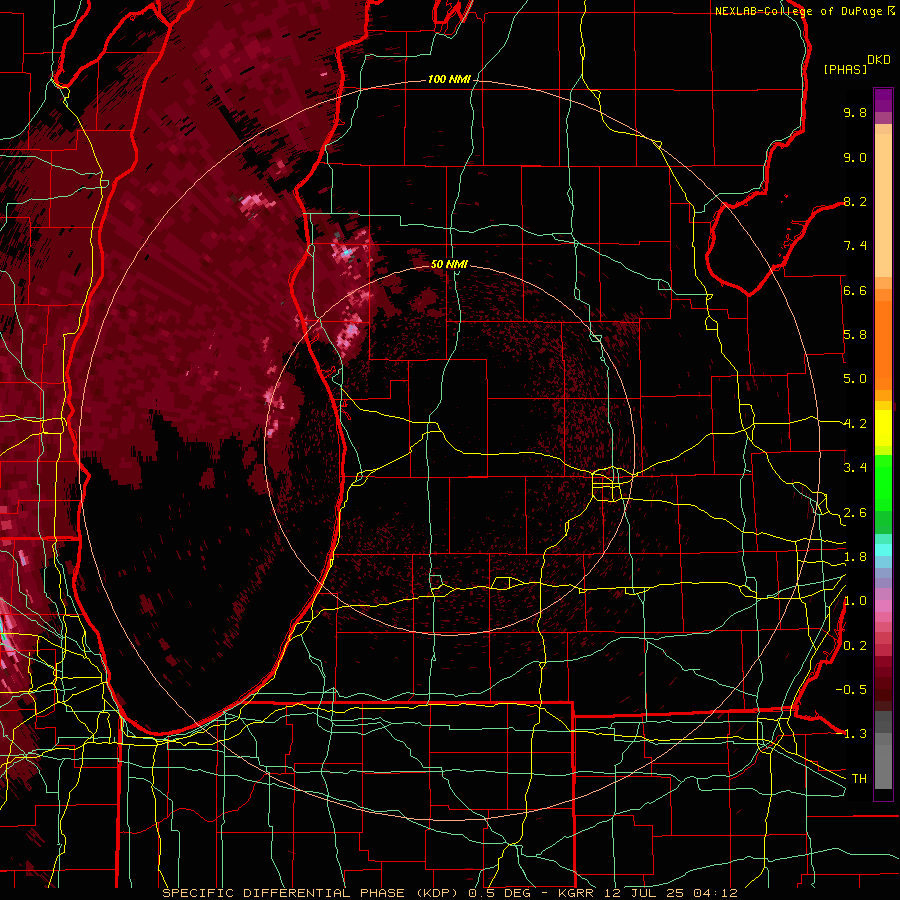Select the 0.2 scale value label
Image resolution: width=900 pixels, height=900 pixels.
pyautogui.click(x=855, y=646)
